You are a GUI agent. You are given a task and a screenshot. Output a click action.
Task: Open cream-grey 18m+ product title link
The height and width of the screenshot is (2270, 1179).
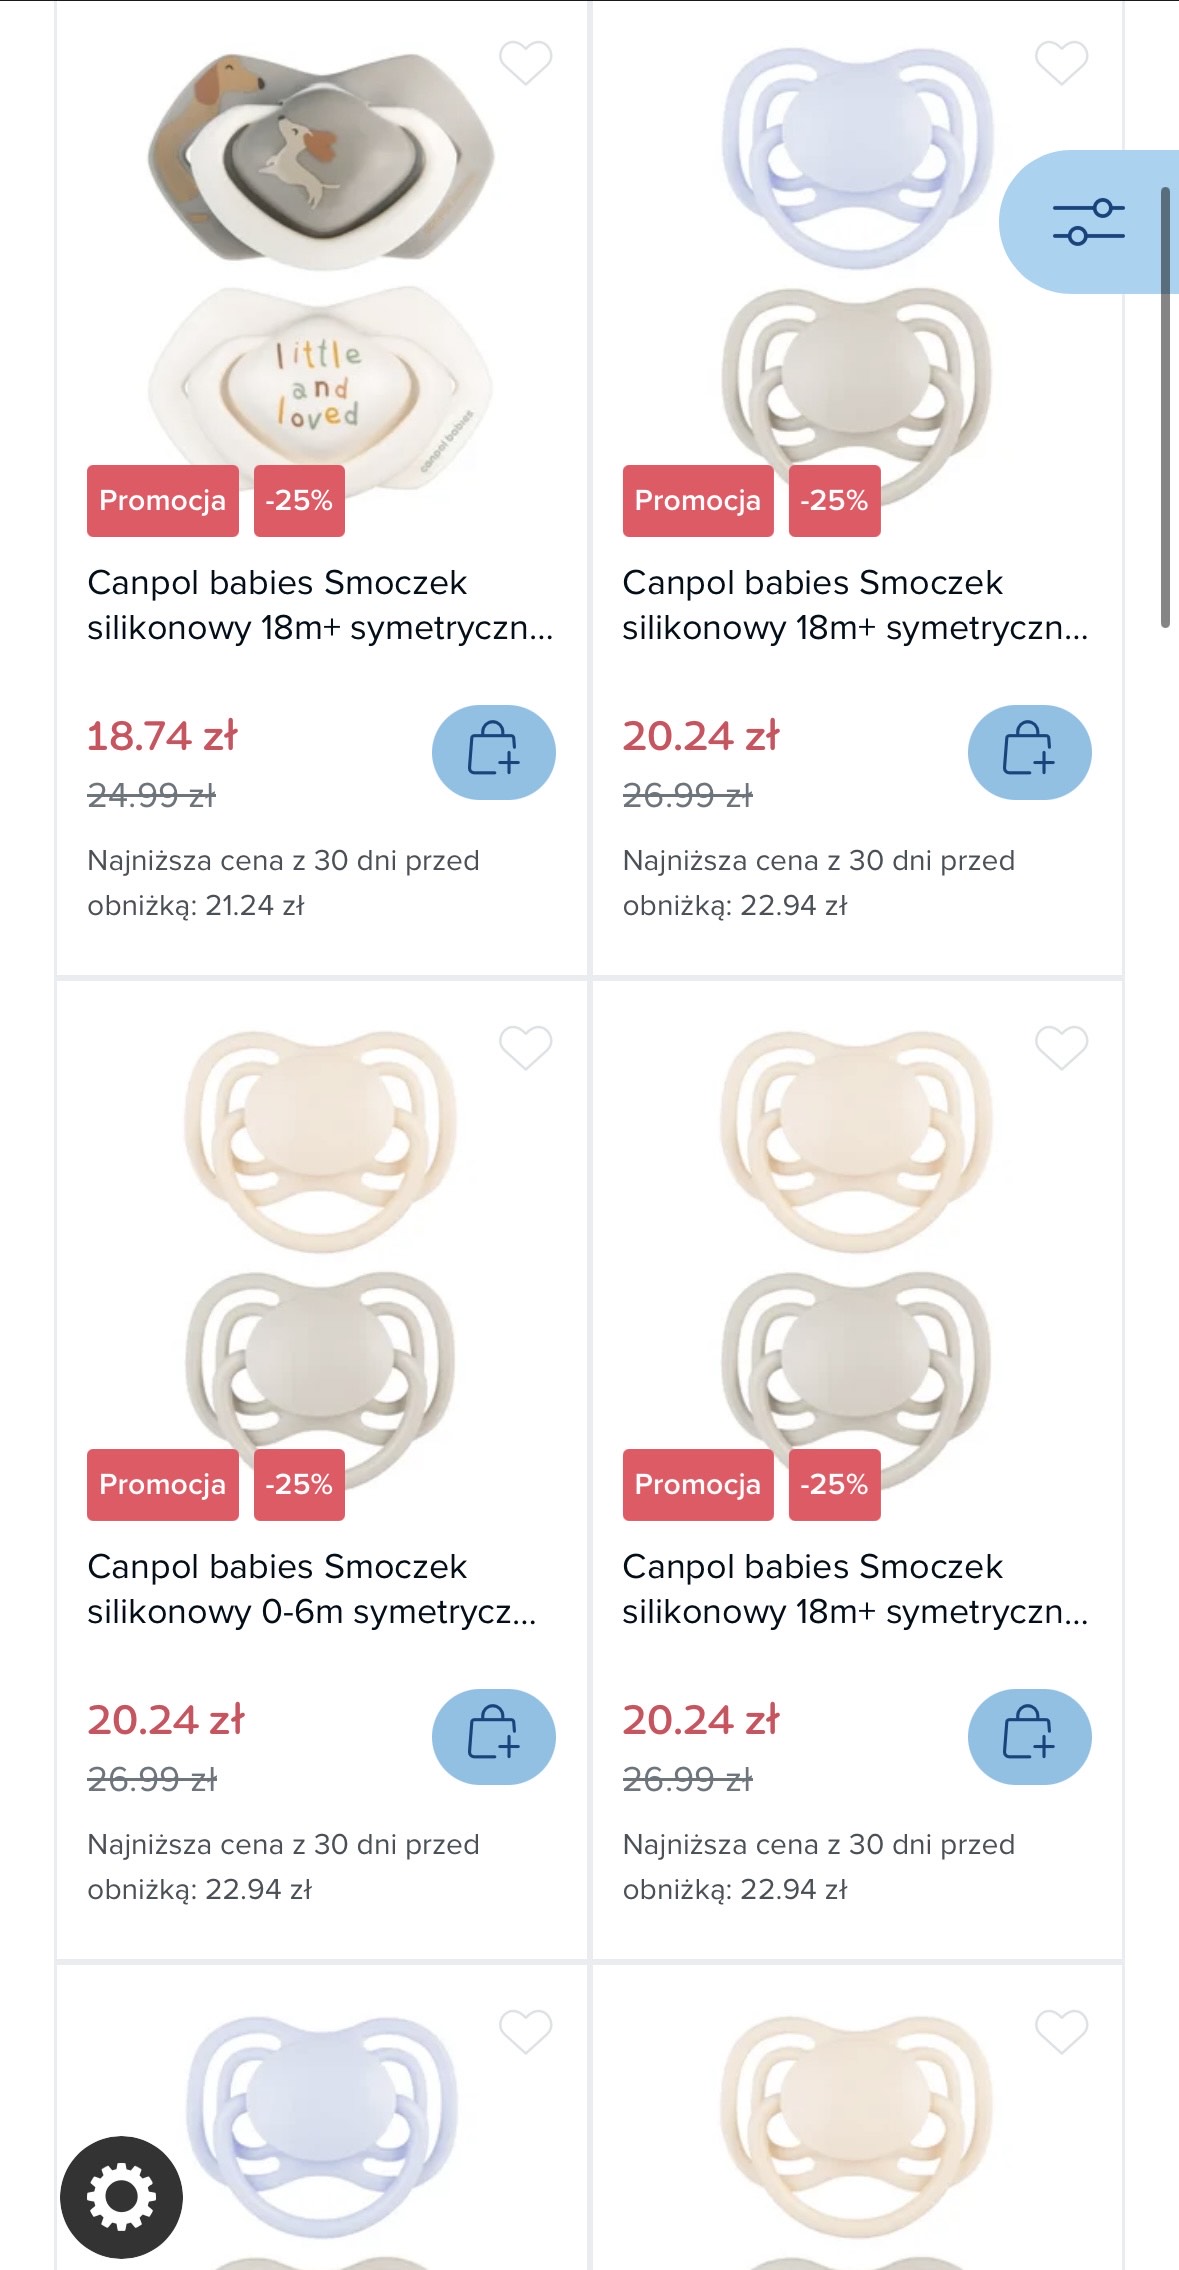[x=855, y=1589]
